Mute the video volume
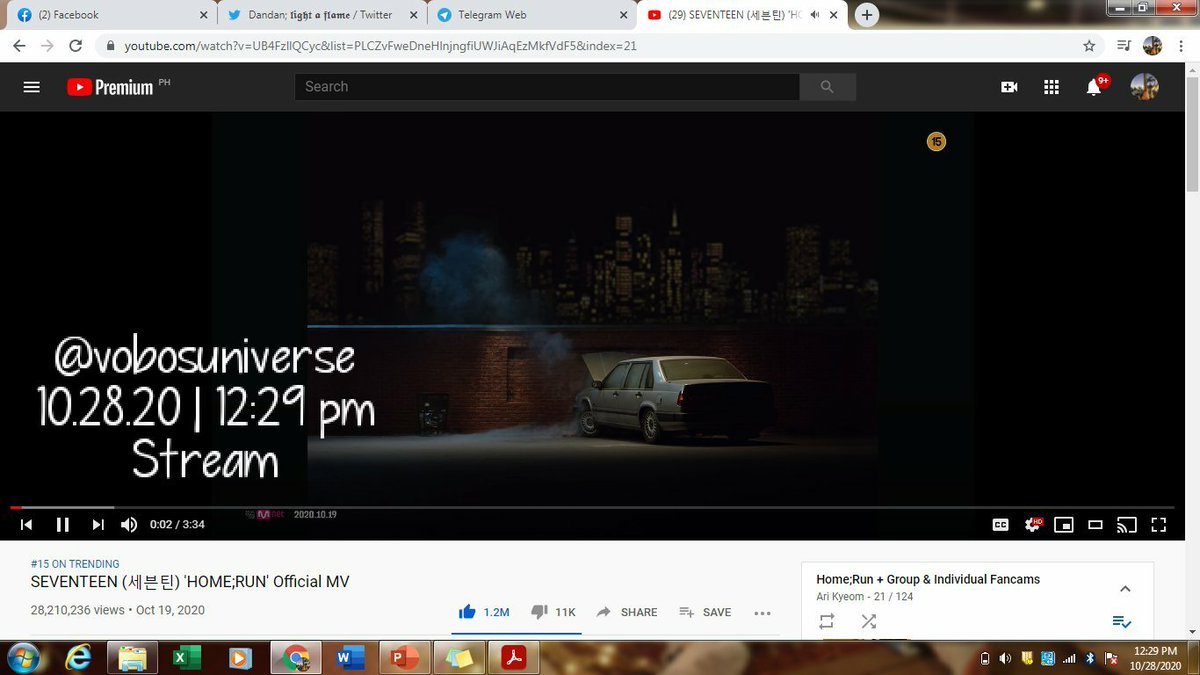 click(129, 524)
